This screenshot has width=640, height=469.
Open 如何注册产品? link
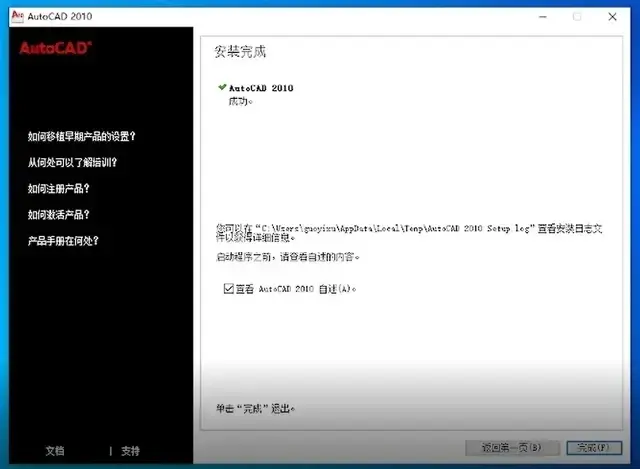(58, 189)
